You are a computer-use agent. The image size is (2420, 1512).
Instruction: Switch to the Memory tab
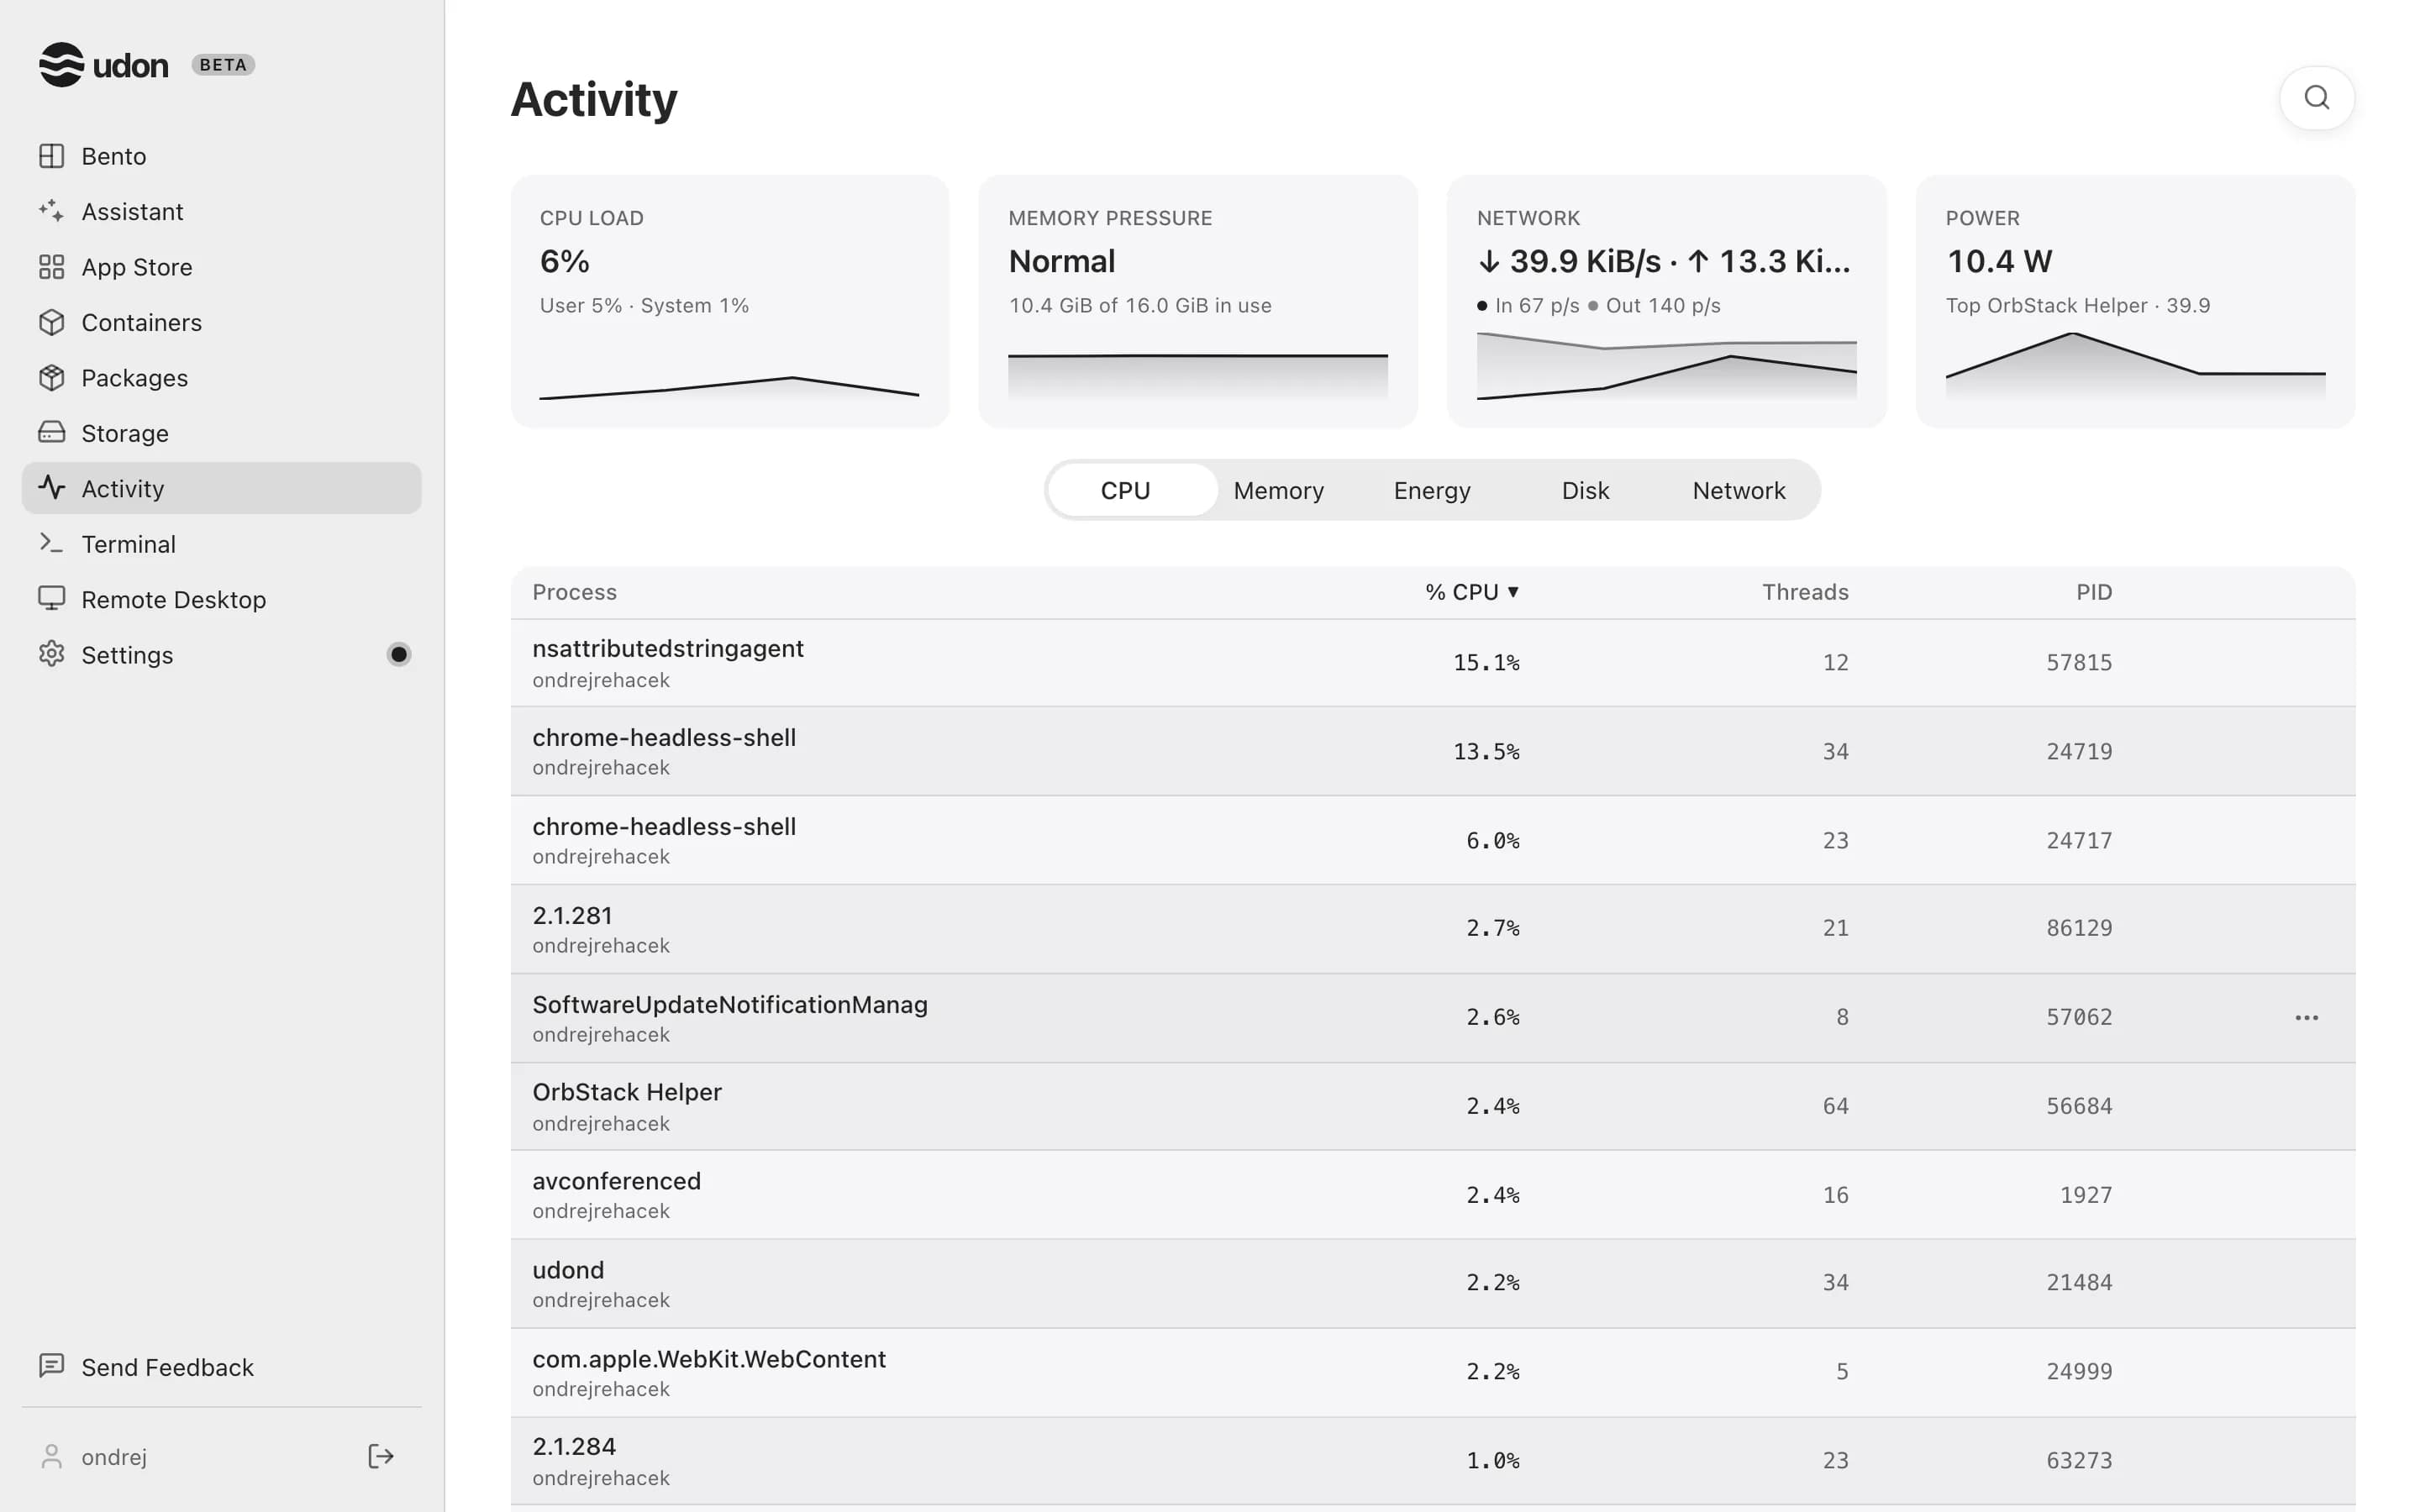[1278, 490]
